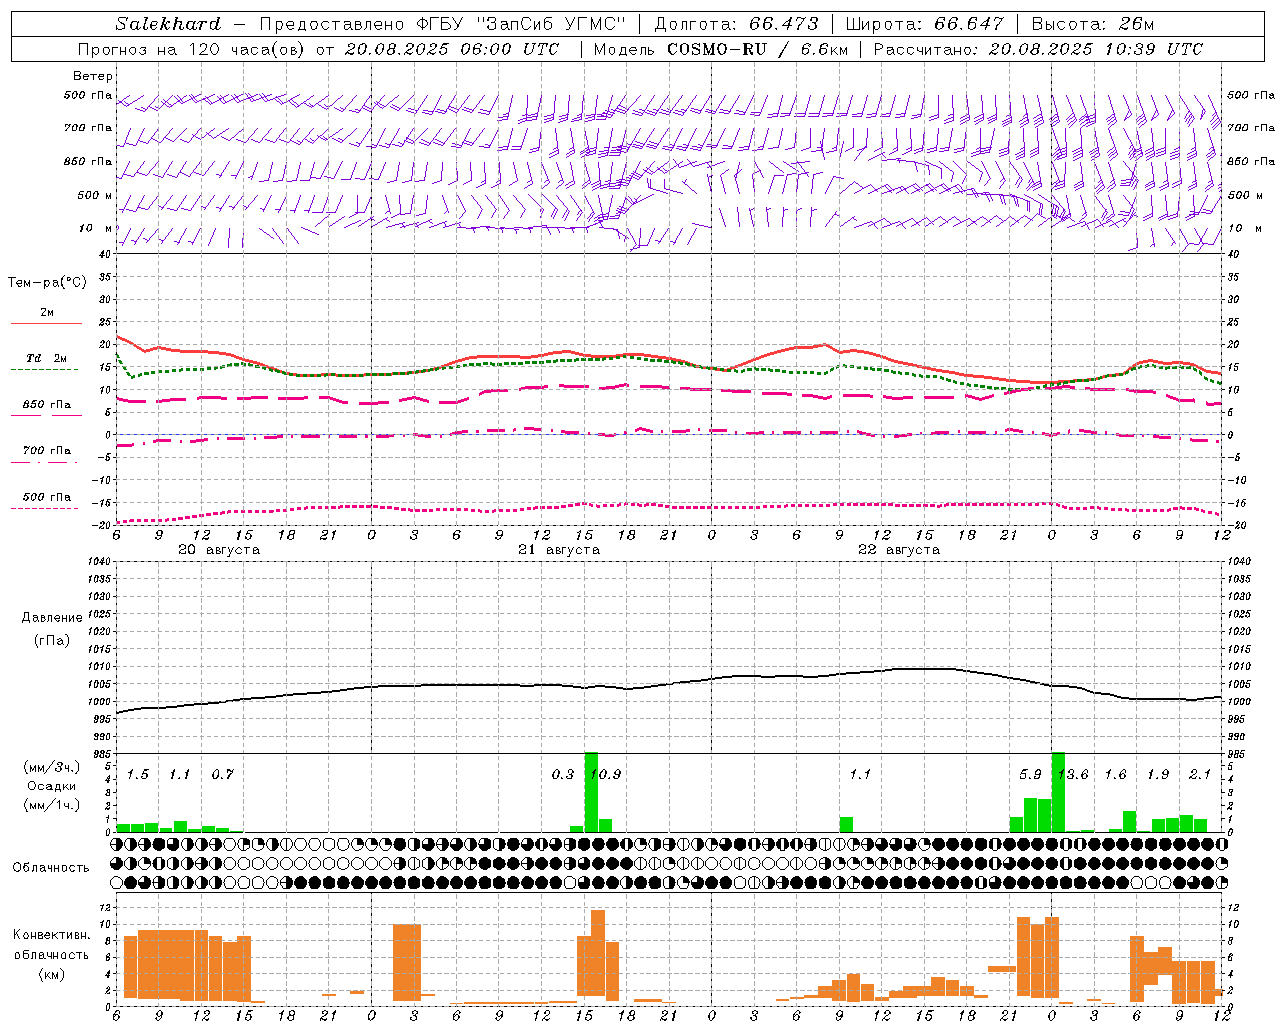Image resolution: width=1280 pixels, height=1024 pixels.
Task: Click the Облачность cloudiness label
Action: click(52, 867)
